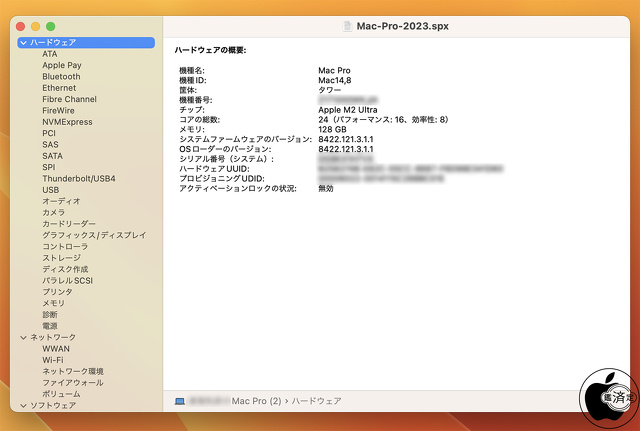640x431 pixels.
Task: Collapse the ソフトウェア section chevron
Action: pyautogui.click(x=23, y=406)
